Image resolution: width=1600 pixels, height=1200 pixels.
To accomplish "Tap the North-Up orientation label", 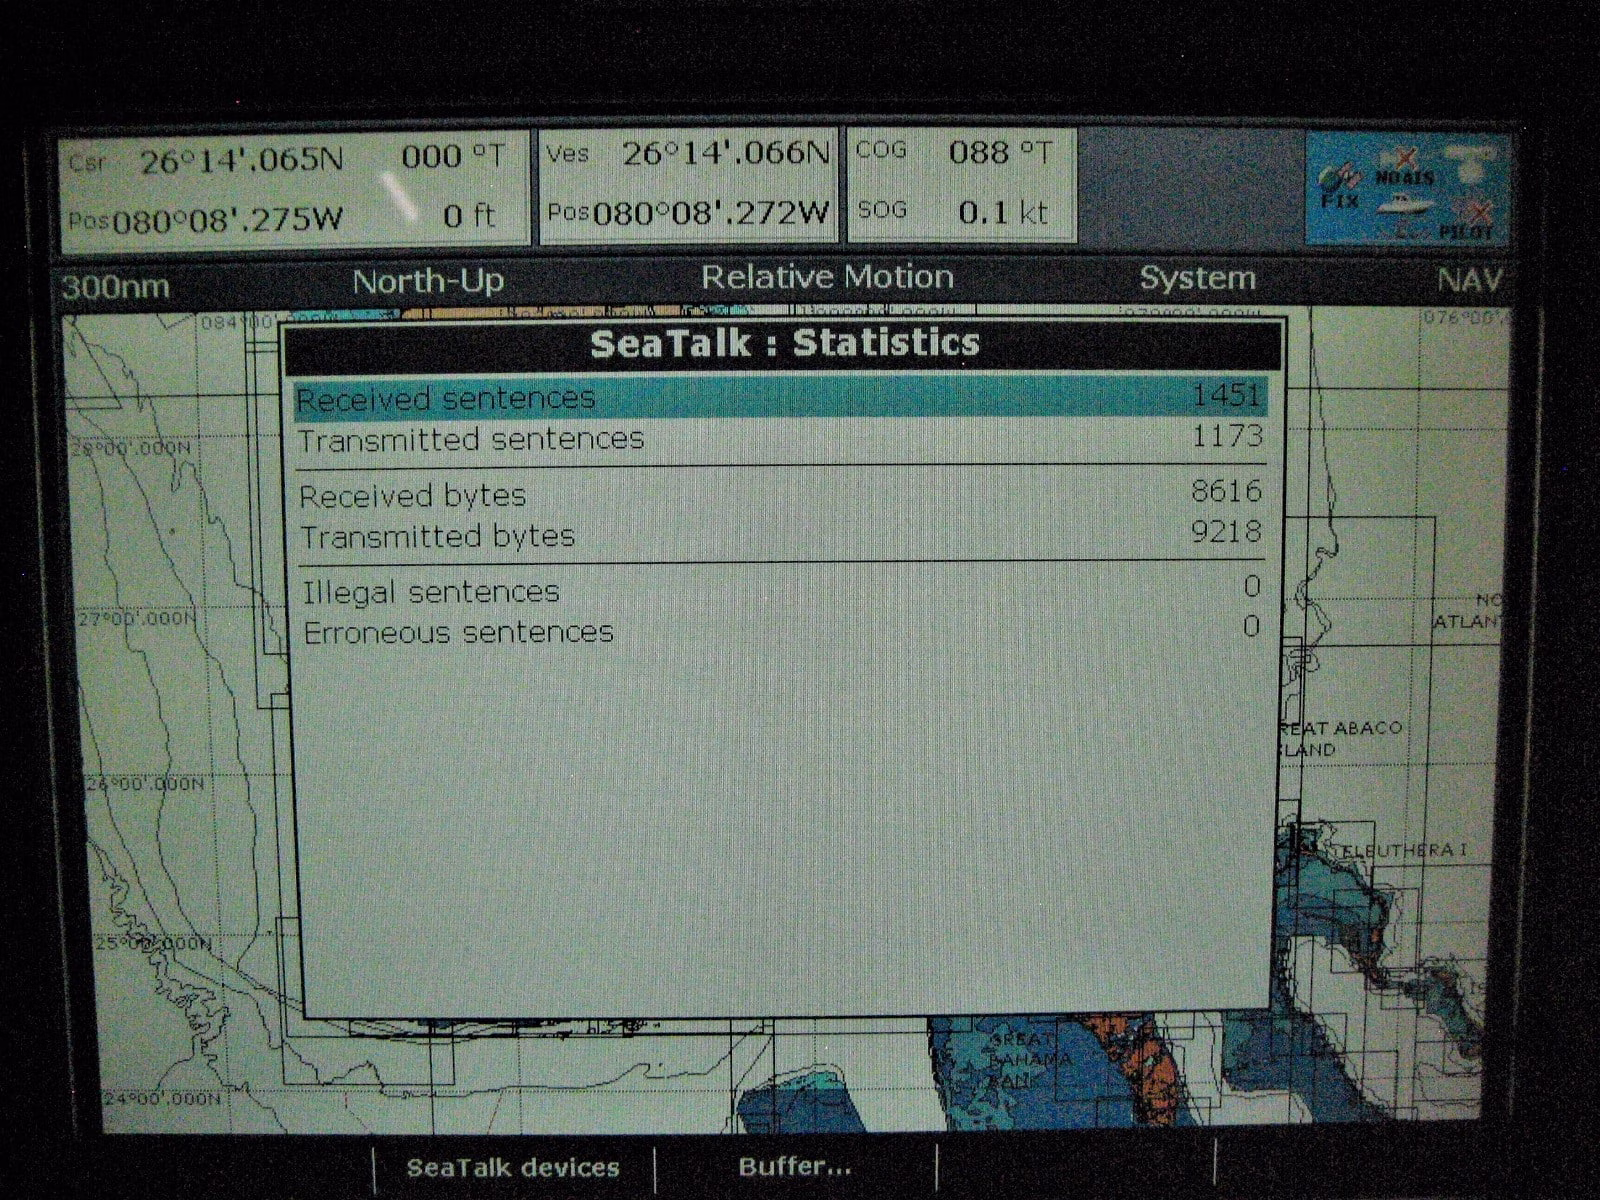I will [x=428, y=281].
